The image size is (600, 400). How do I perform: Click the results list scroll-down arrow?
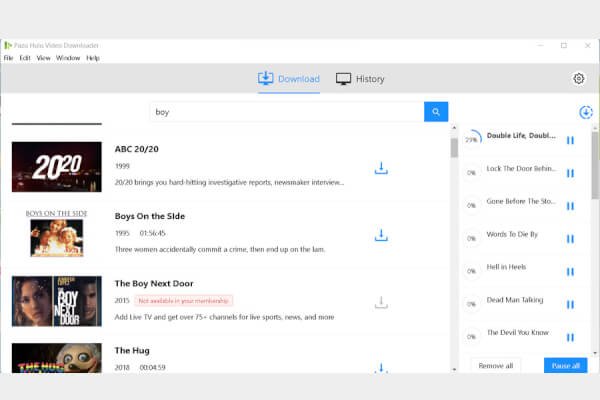(x=454, y=369)
